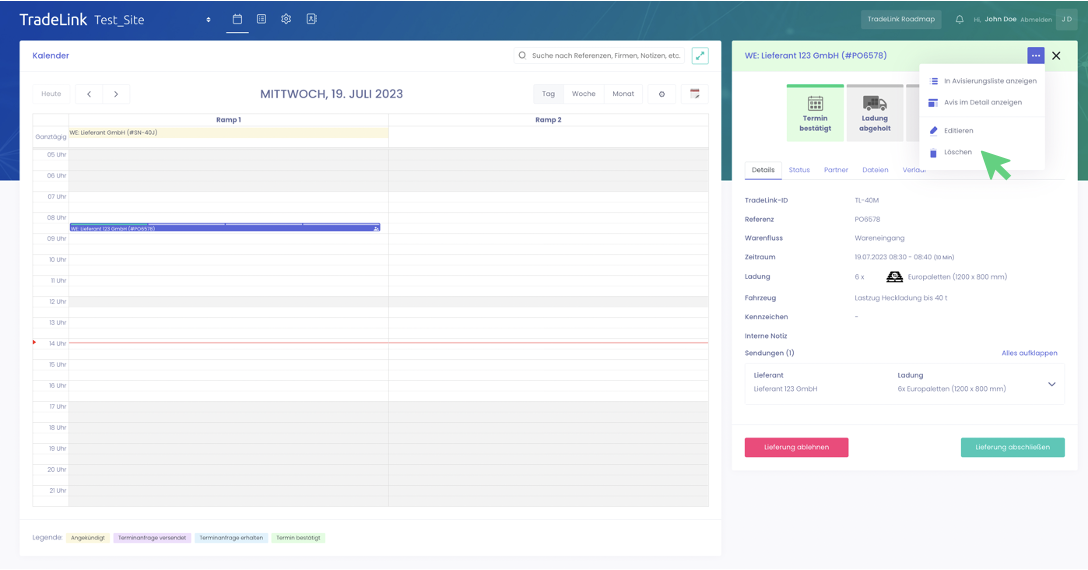Switch calendar to Woche view
The width and height of the screenshot is (1088, 570).
[x=583, y=94]
